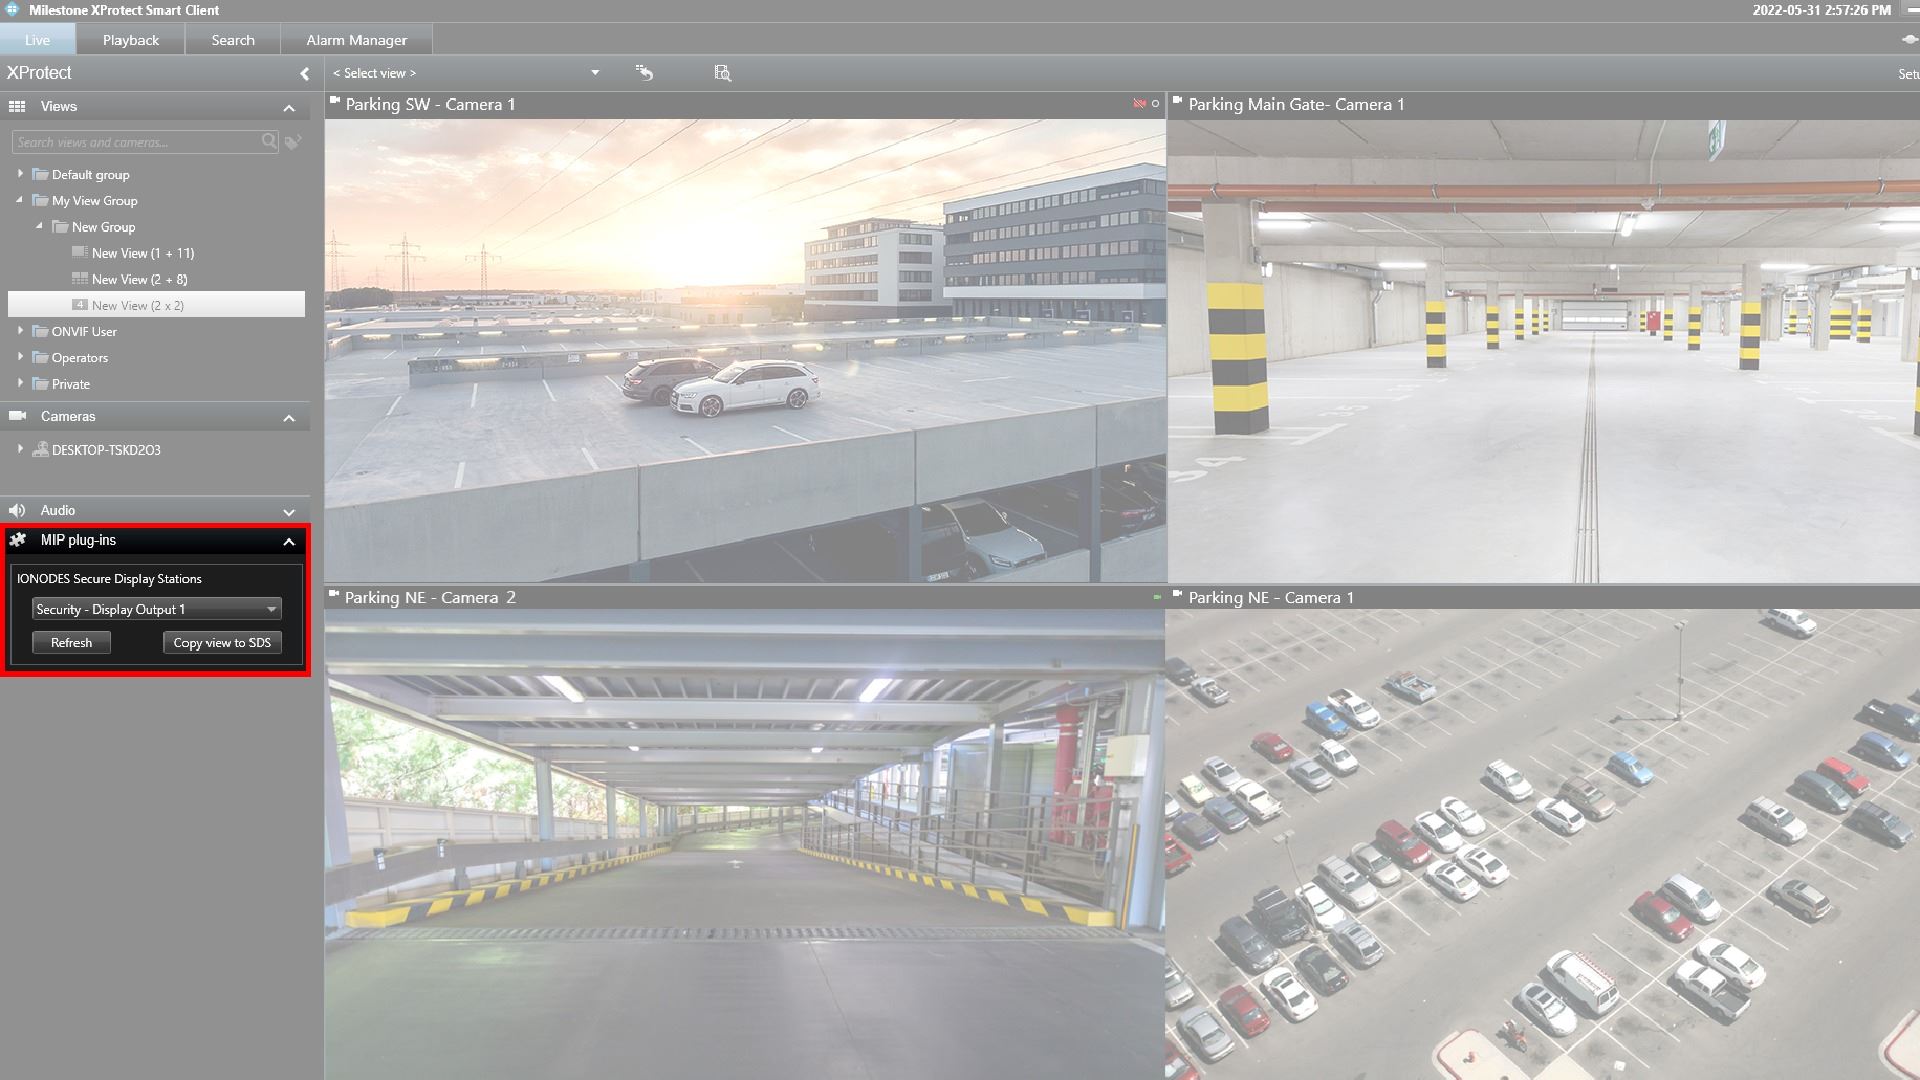Expand the DESKTOP-TSKD2O3 server arrow
Viewport: 1920px width, 1080px height.
tap(20, 449)
